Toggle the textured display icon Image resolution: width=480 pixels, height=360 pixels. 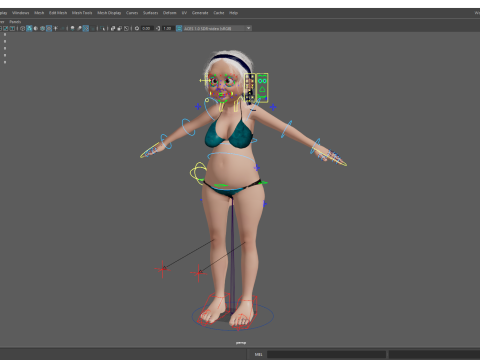pos(49,28)
